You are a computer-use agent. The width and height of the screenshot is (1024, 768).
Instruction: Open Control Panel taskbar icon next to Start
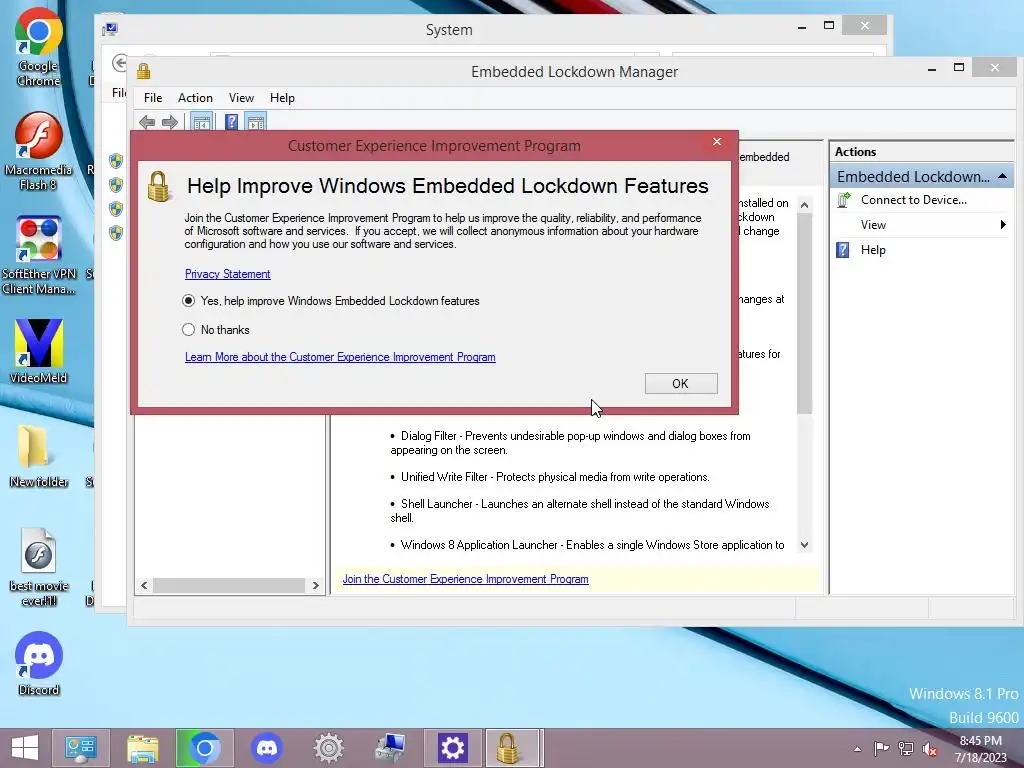pos(80,748)
